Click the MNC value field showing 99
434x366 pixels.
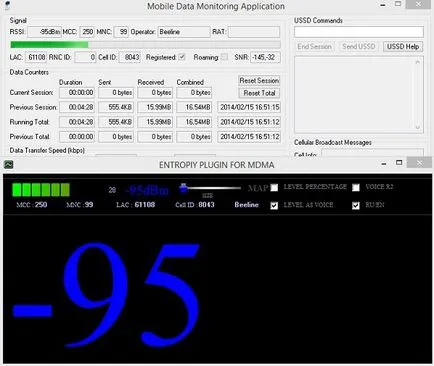[x=121, y=32]
